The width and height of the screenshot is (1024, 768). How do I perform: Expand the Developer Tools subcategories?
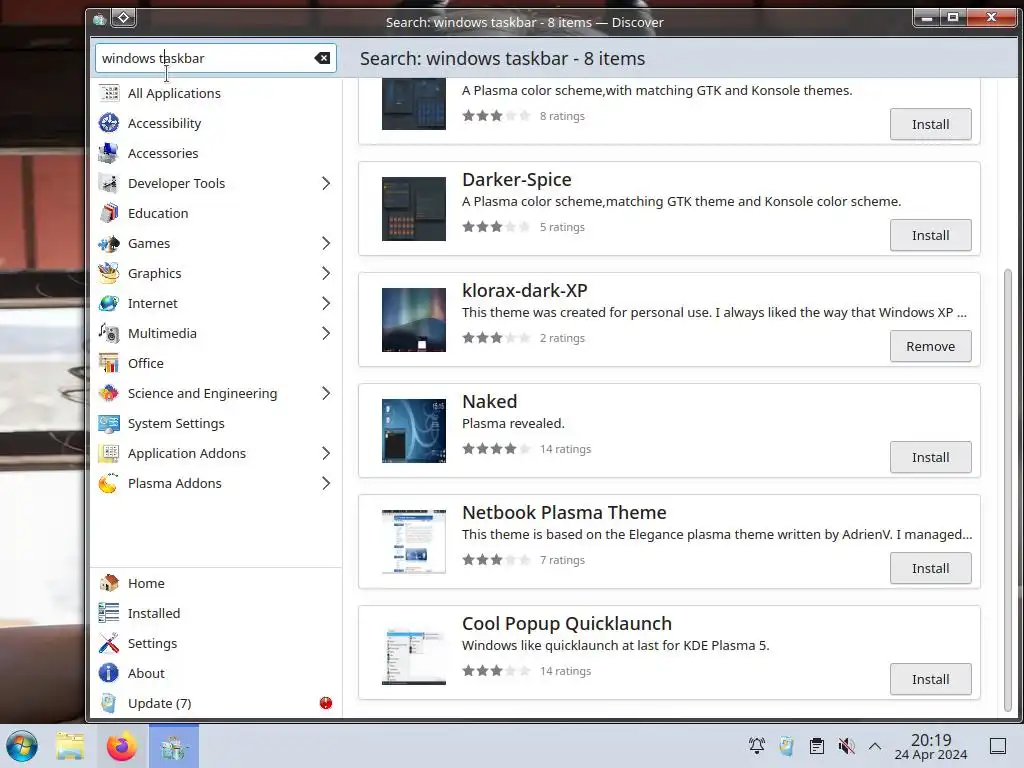[x=326, y=184]
